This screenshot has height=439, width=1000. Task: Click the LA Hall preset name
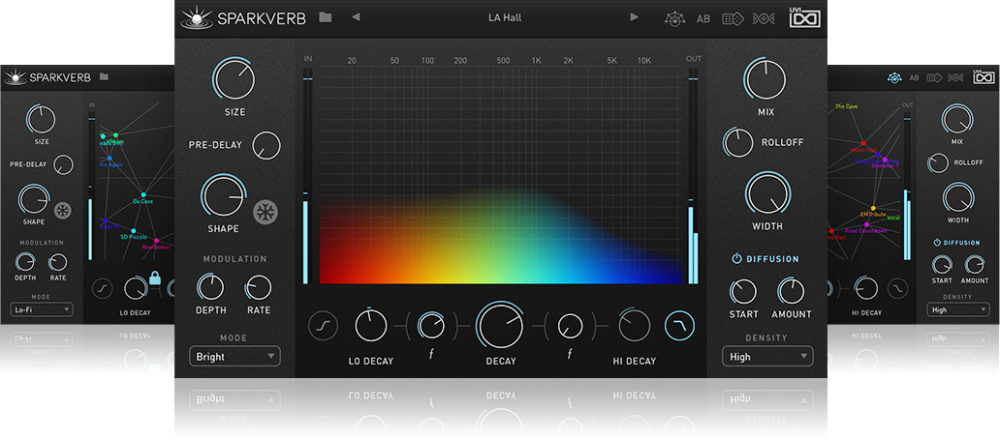(x=504, y=17)
